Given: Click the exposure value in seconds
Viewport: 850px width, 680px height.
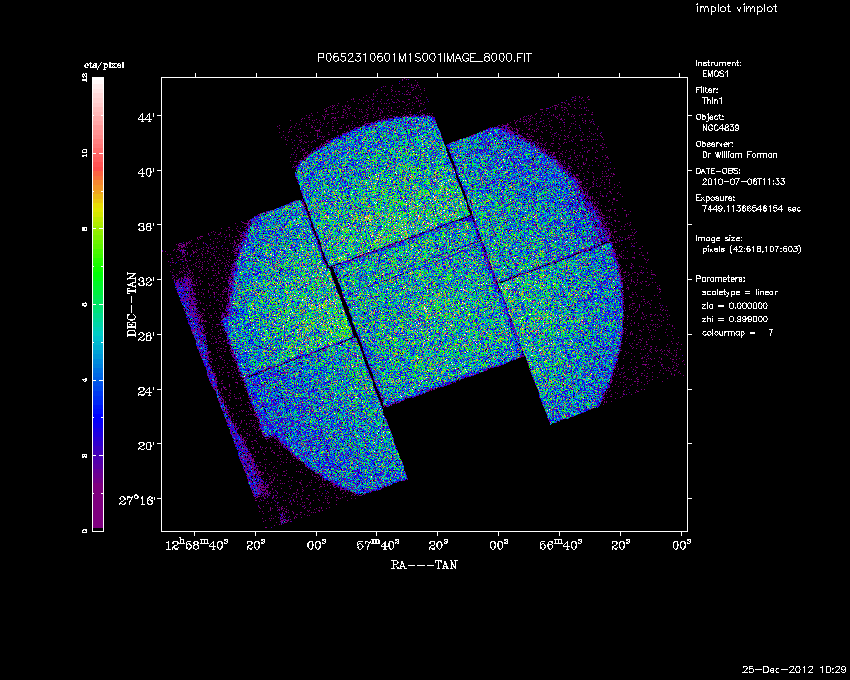Looking at the screenshot, I should point(751,209).
